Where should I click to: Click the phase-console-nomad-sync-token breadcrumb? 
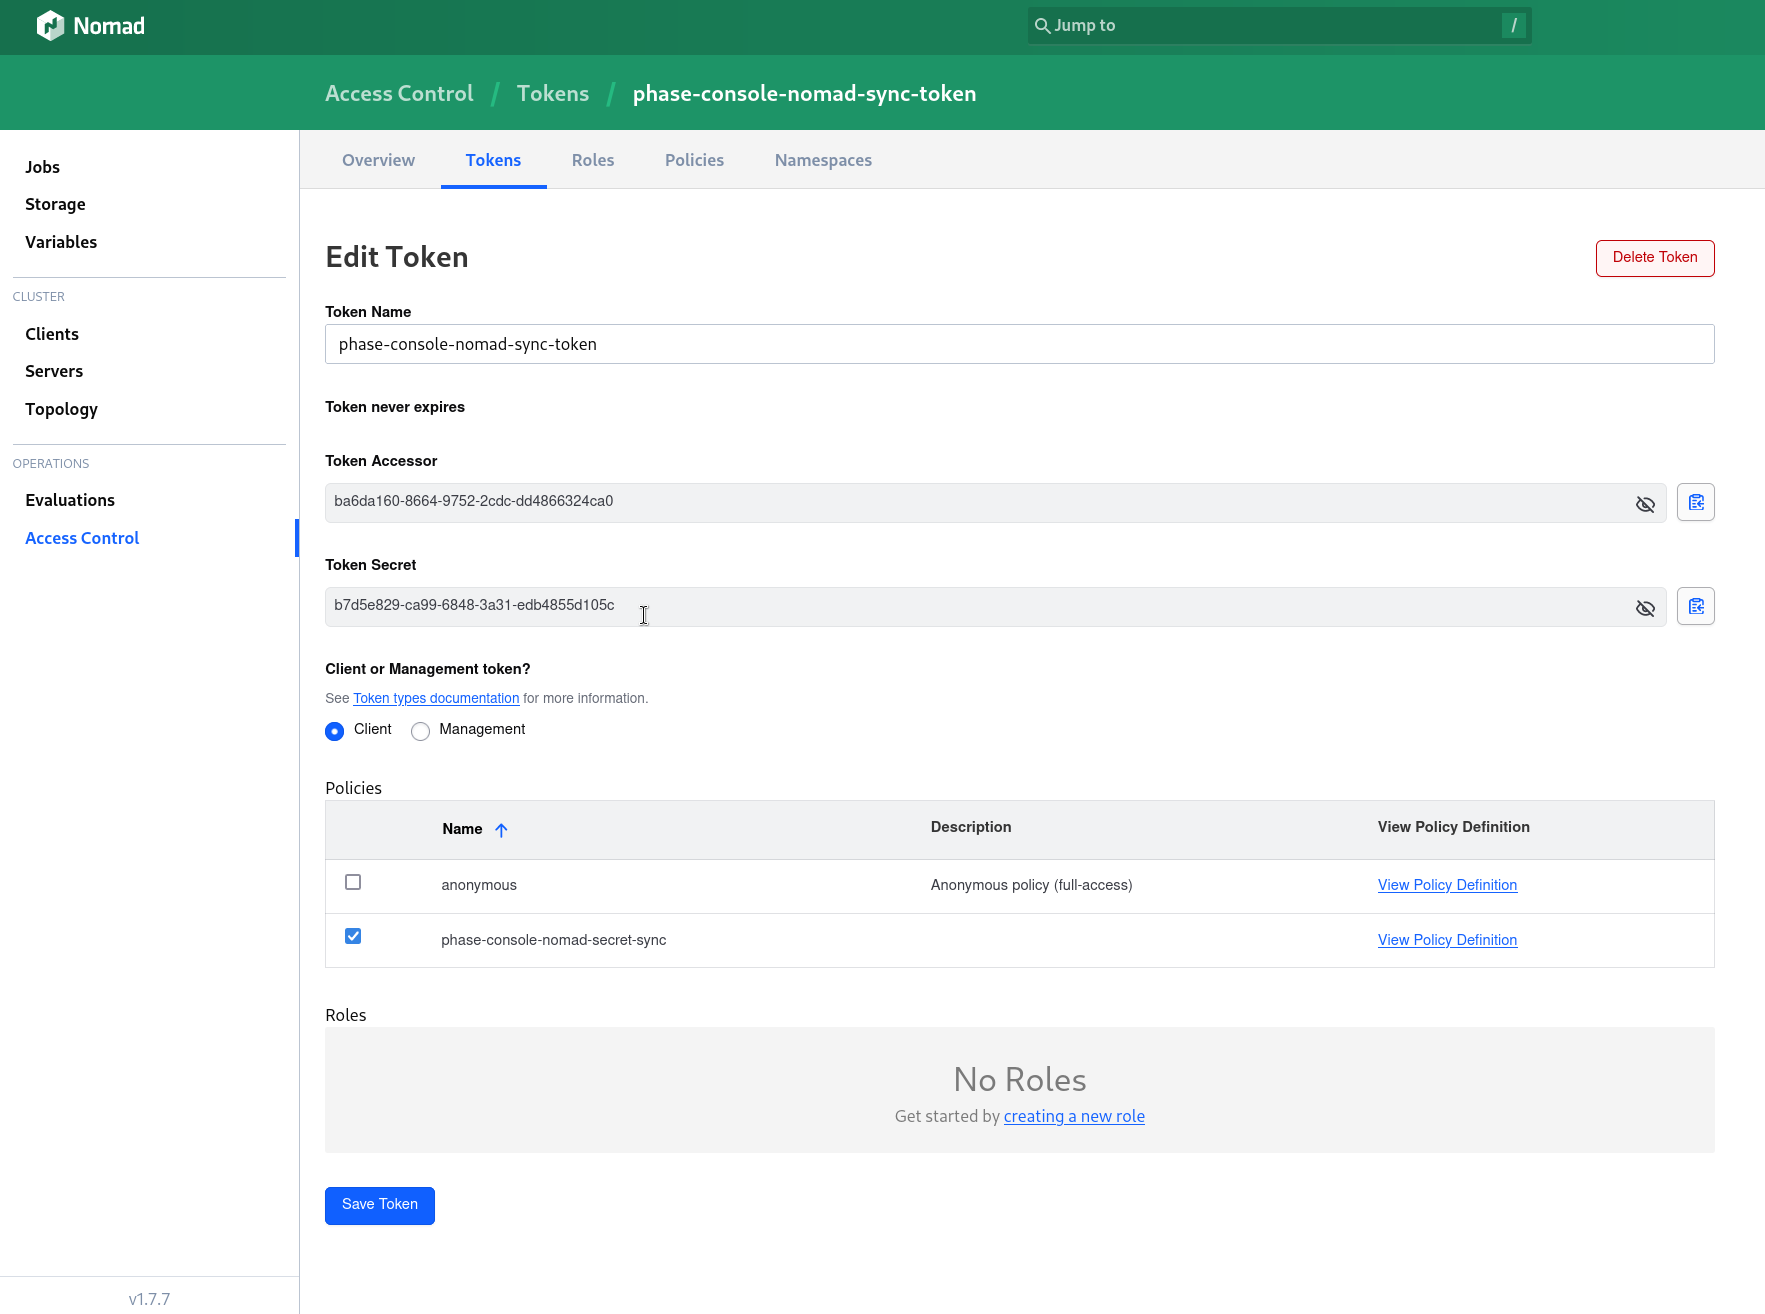coord(804,93)
